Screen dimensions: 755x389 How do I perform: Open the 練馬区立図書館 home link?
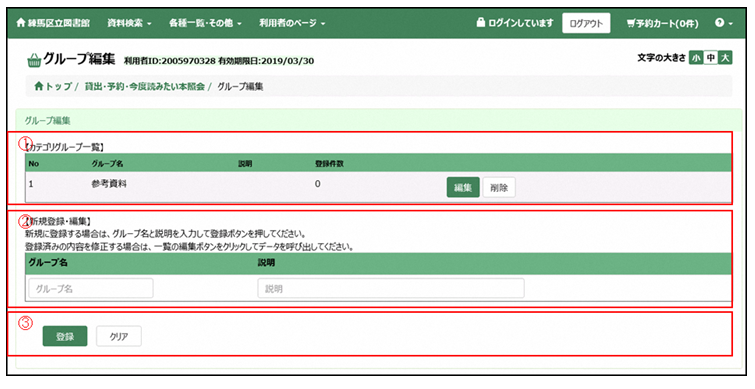pos(53,23)
